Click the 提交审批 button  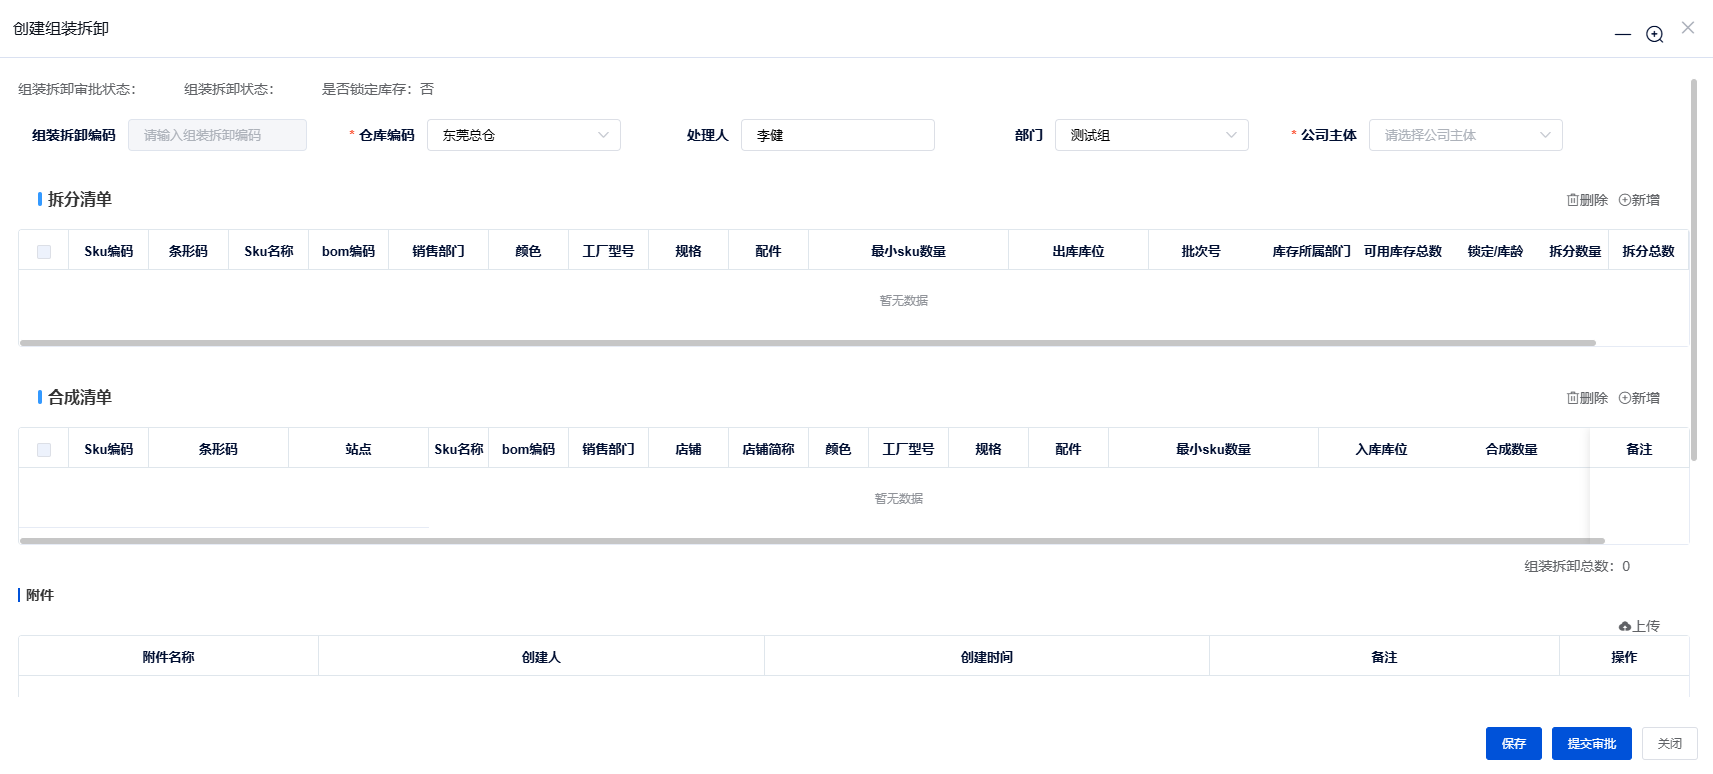pos(1592,743)
